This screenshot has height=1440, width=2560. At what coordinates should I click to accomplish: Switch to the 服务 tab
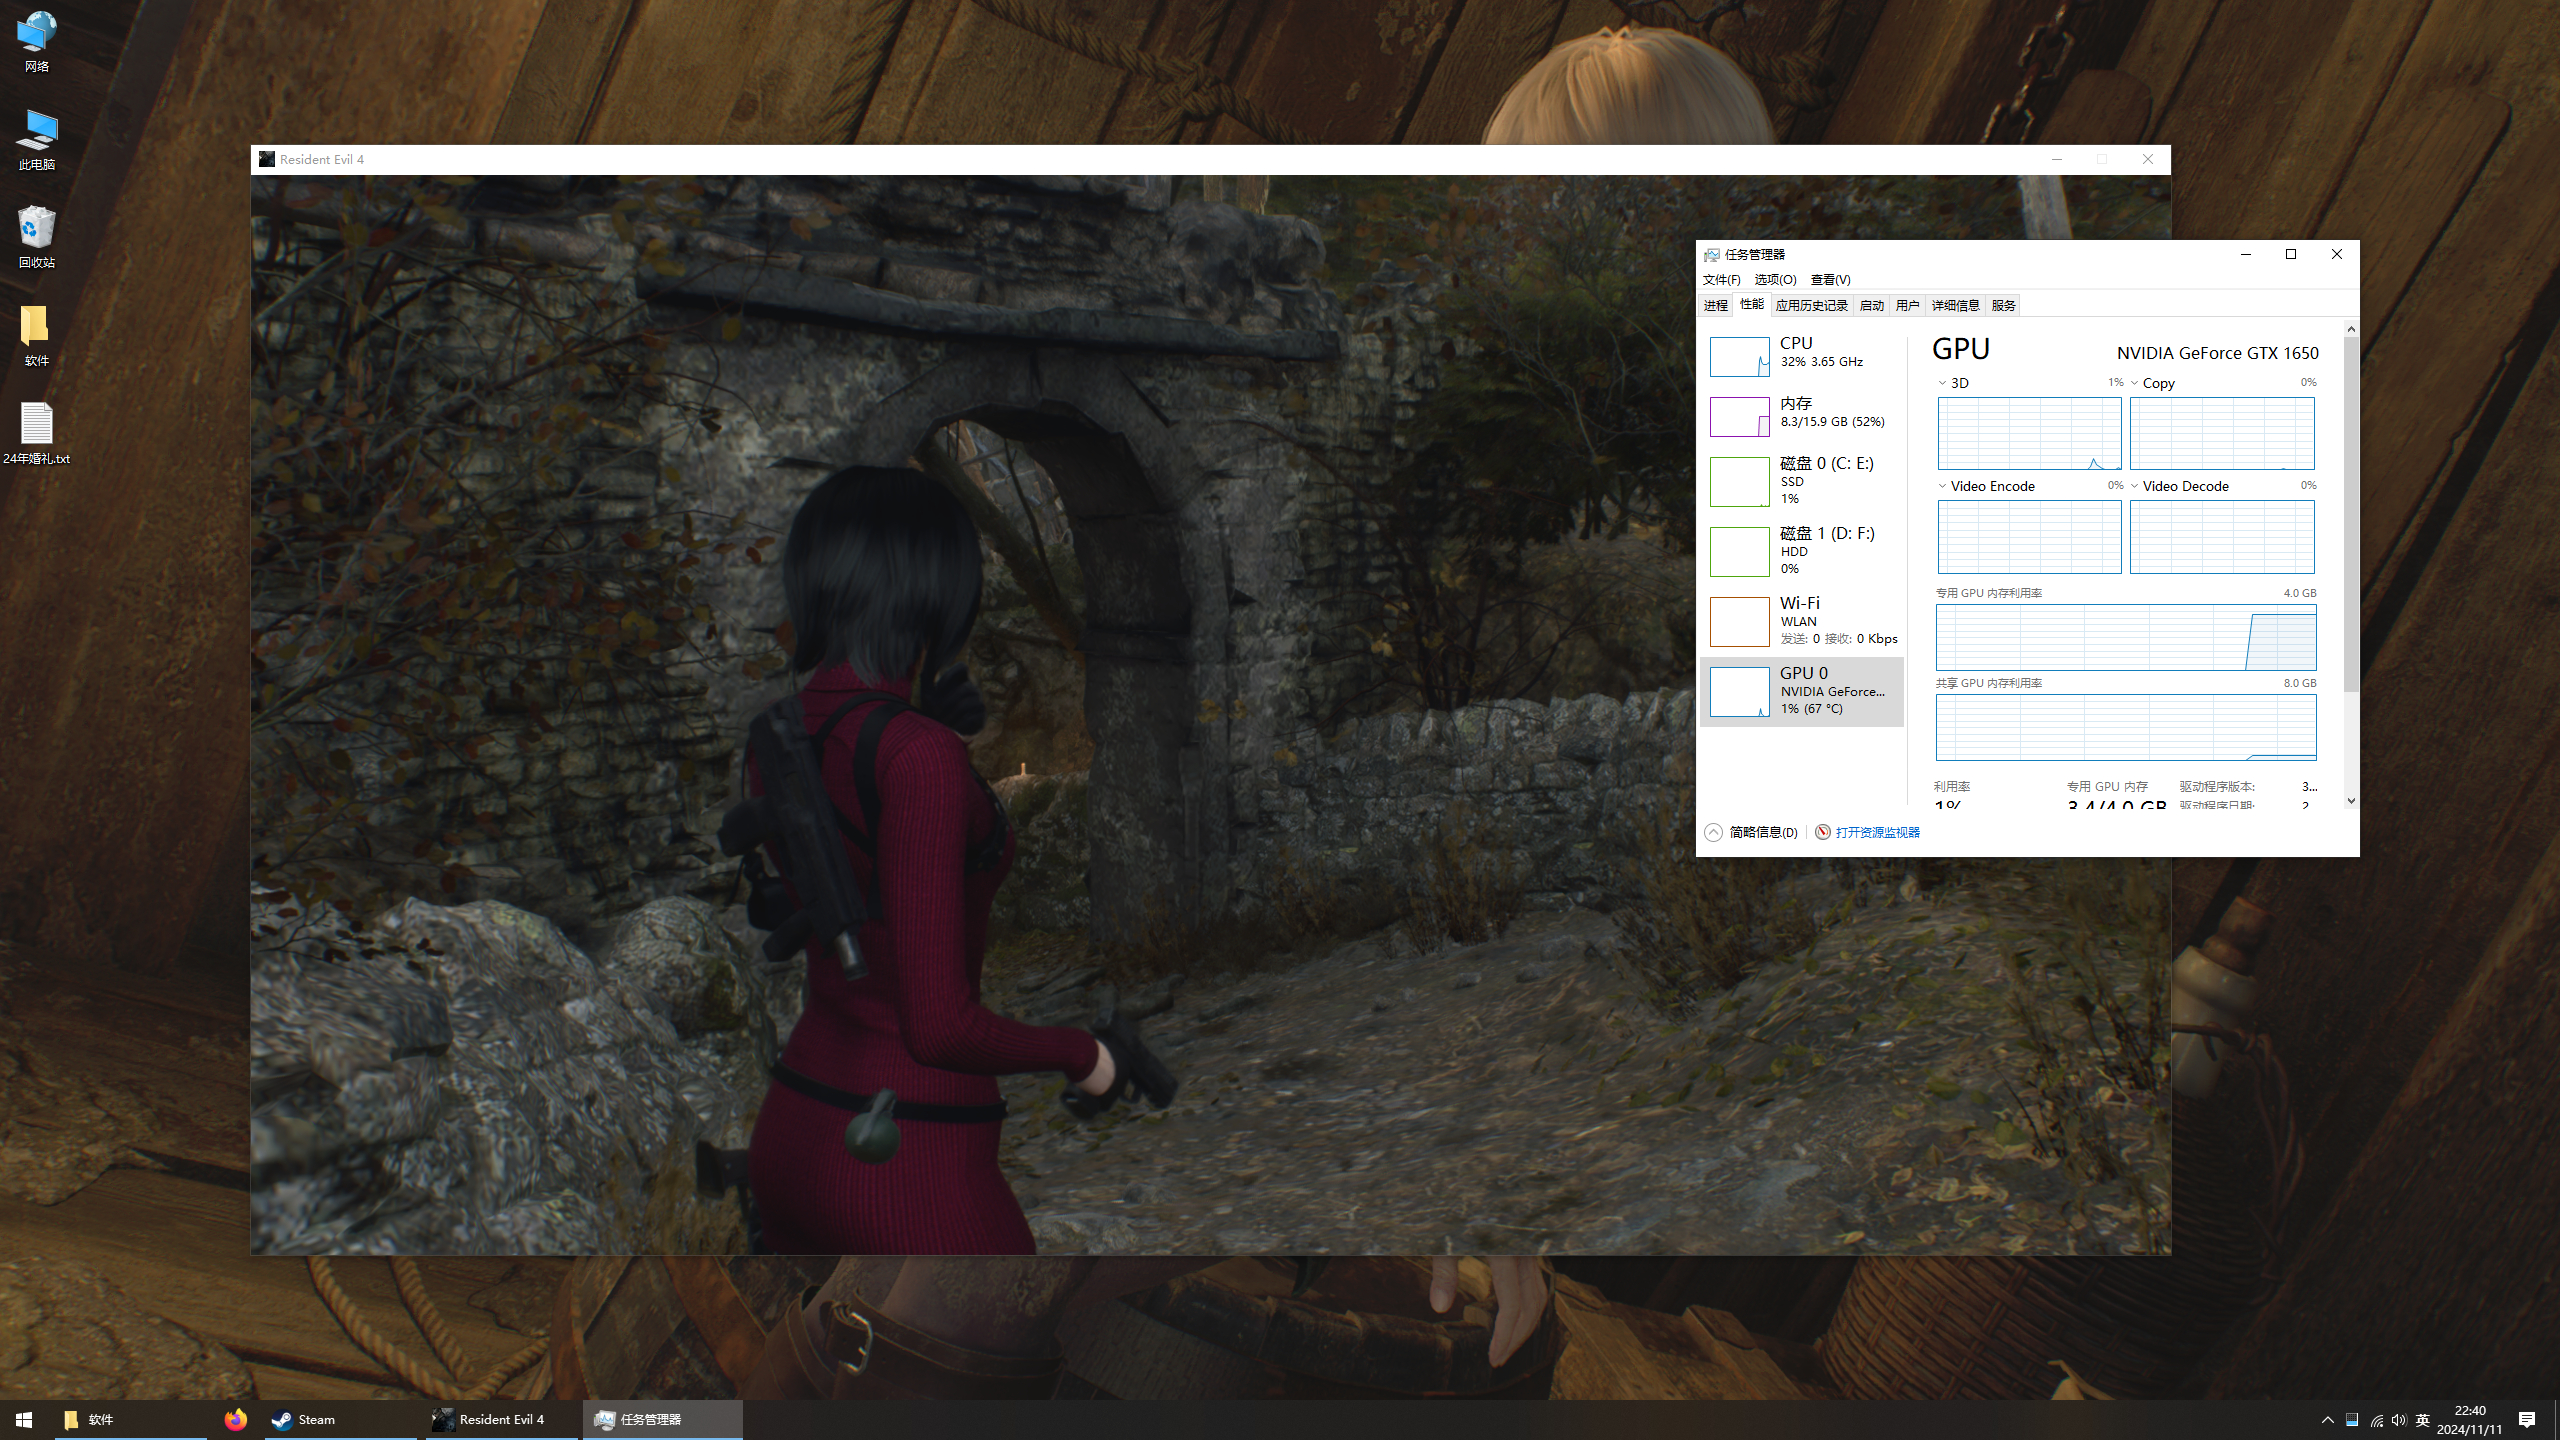point(2003,306)
